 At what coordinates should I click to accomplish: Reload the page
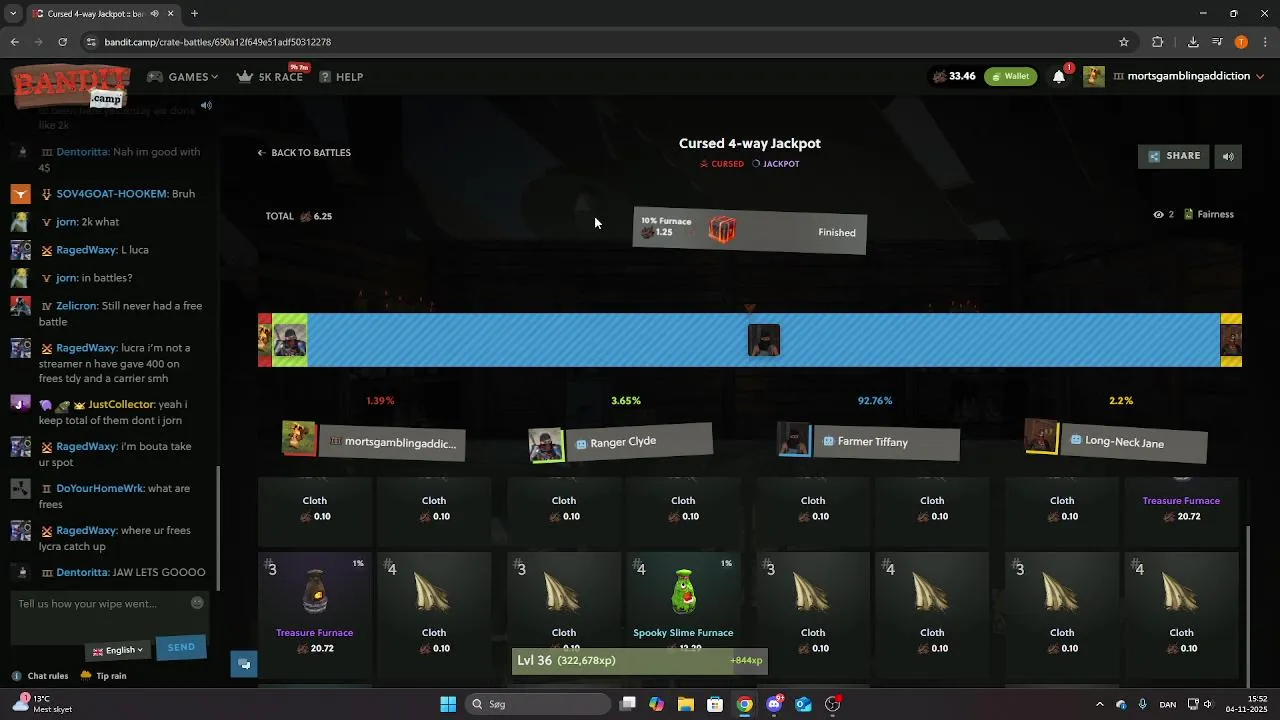62,42
